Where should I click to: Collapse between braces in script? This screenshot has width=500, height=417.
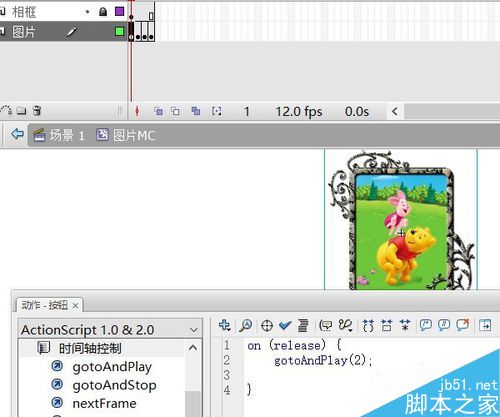coord(368,325)
